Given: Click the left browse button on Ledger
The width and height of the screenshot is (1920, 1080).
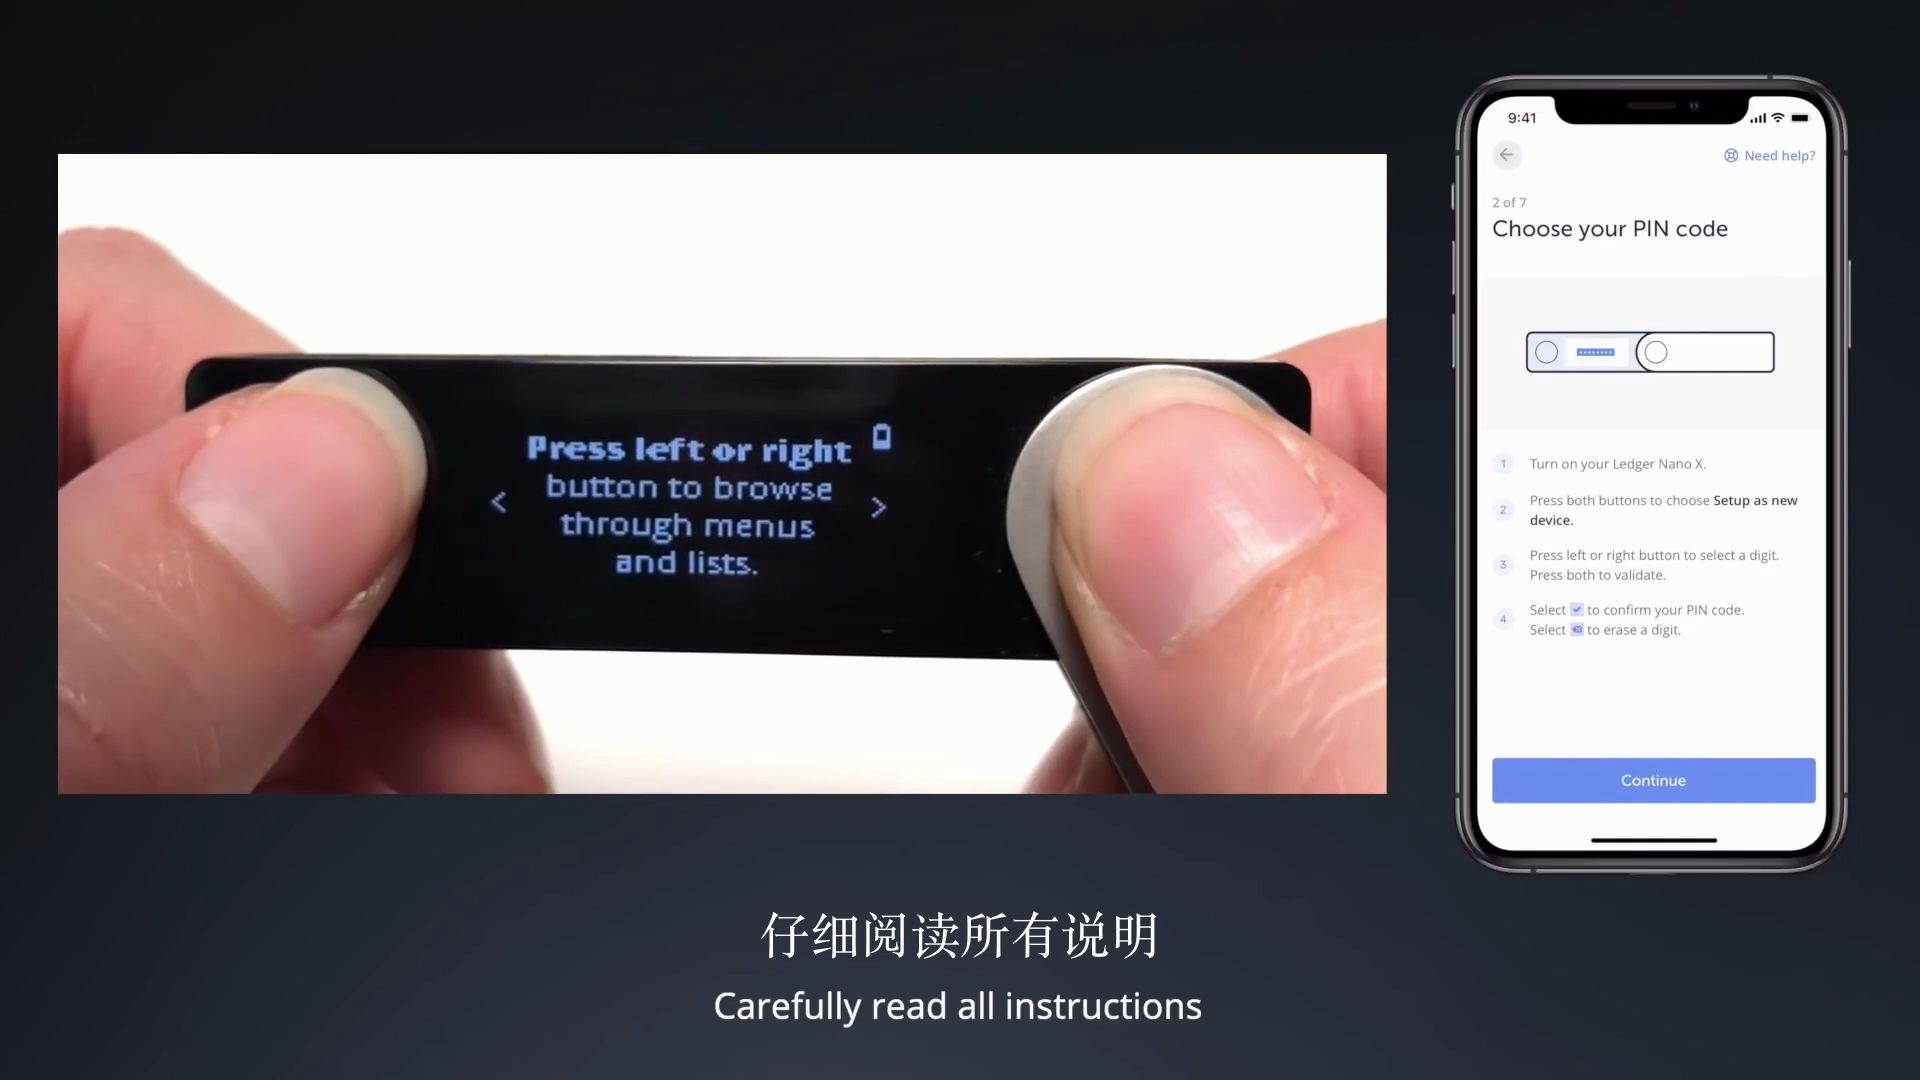Looking at the screenshot, I should point(498,504).
